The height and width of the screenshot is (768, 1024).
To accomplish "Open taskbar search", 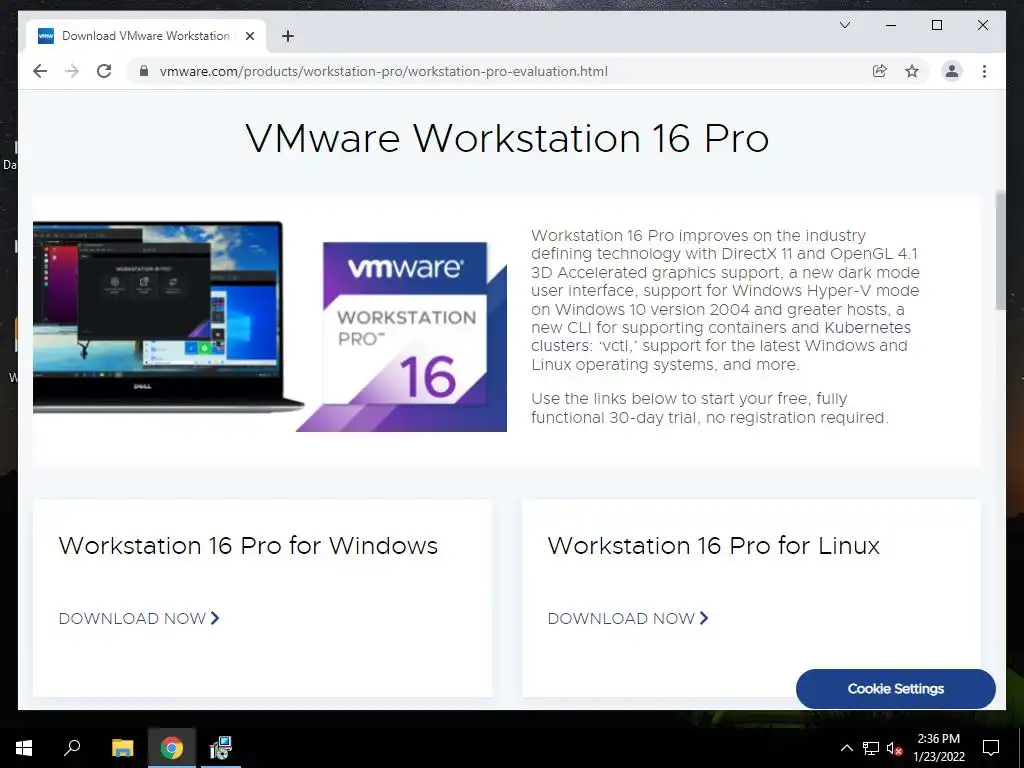I will (x=72, y=748).
